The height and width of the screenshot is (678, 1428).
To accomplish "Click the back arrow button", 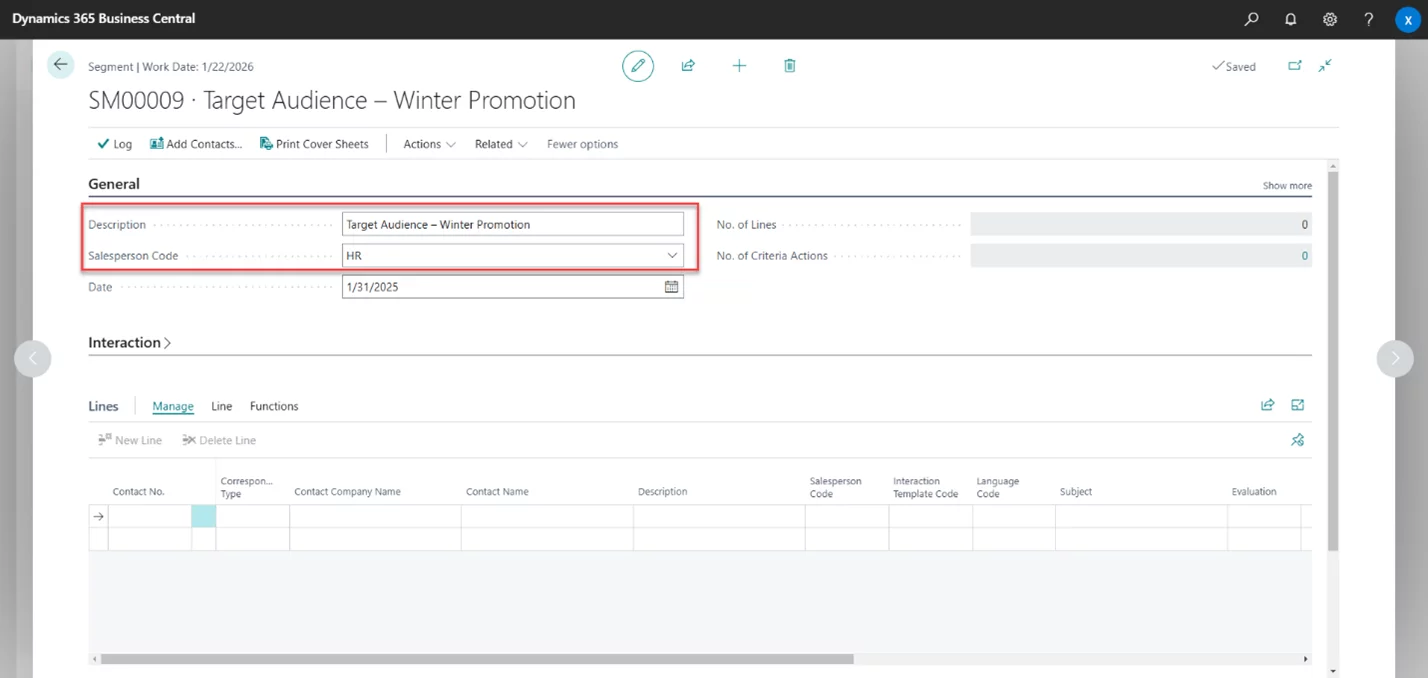I will pyautogui.click(x=60, y=65).
